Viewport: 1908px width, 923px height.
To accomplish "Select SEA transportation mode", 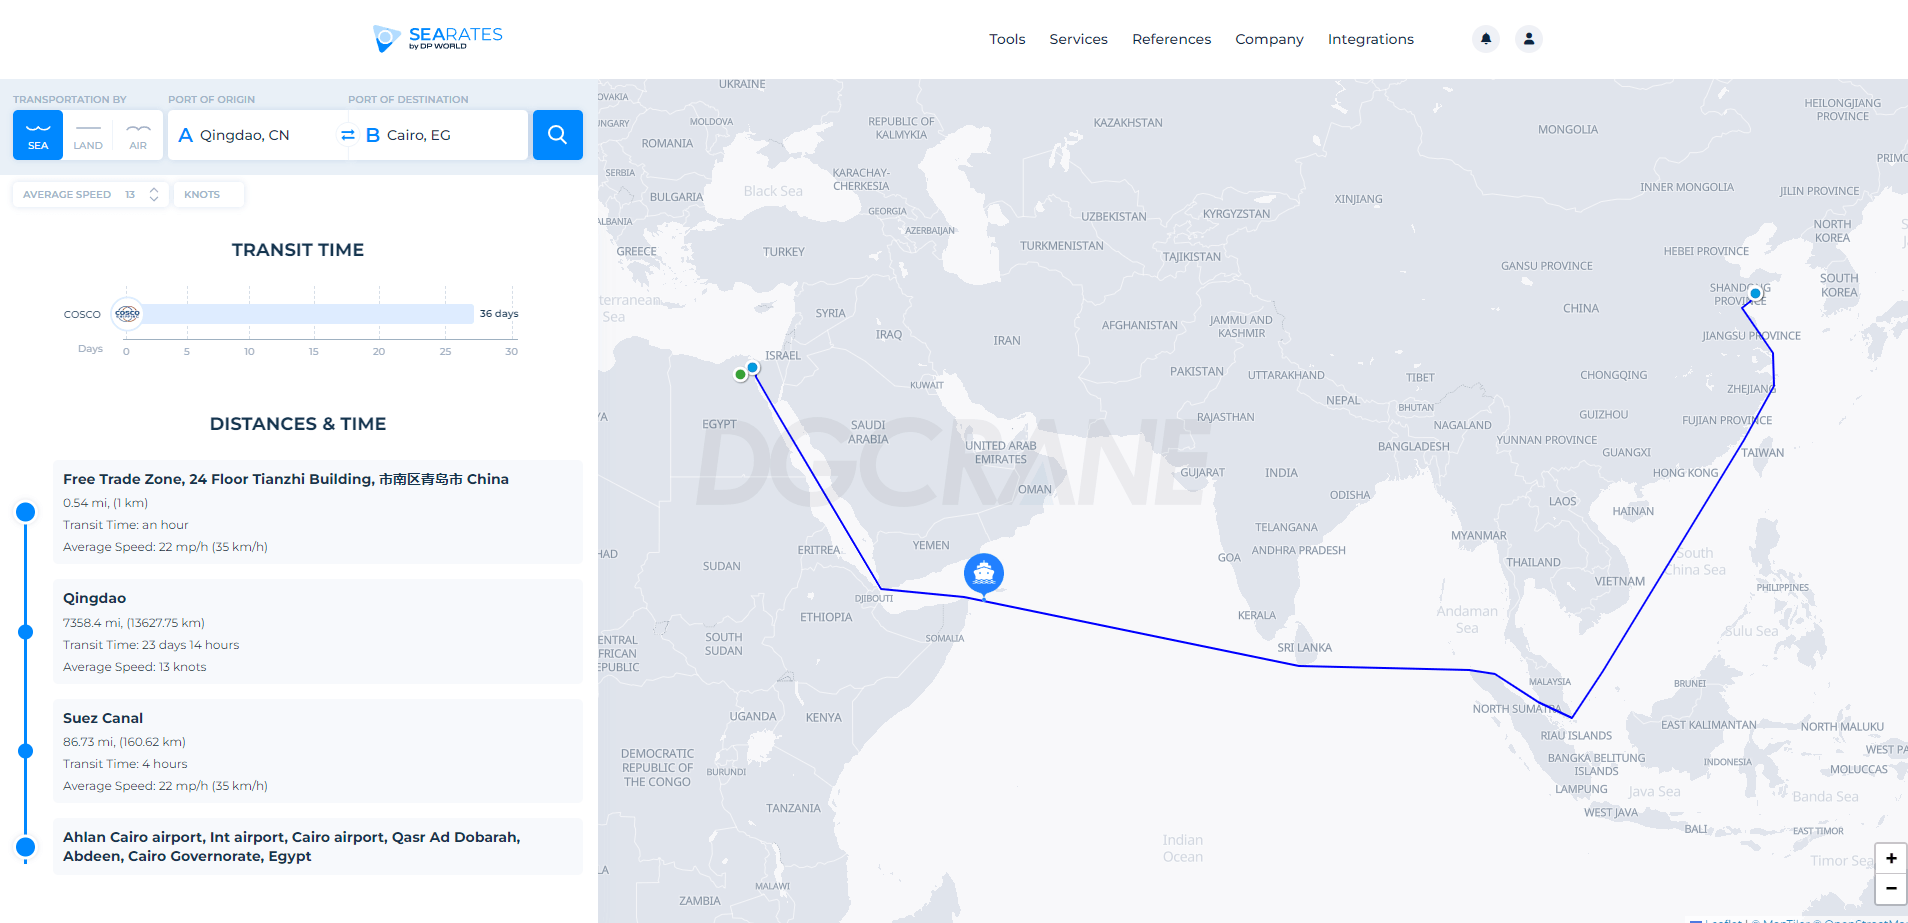I will pyautogui.click(x=38, y=135).
